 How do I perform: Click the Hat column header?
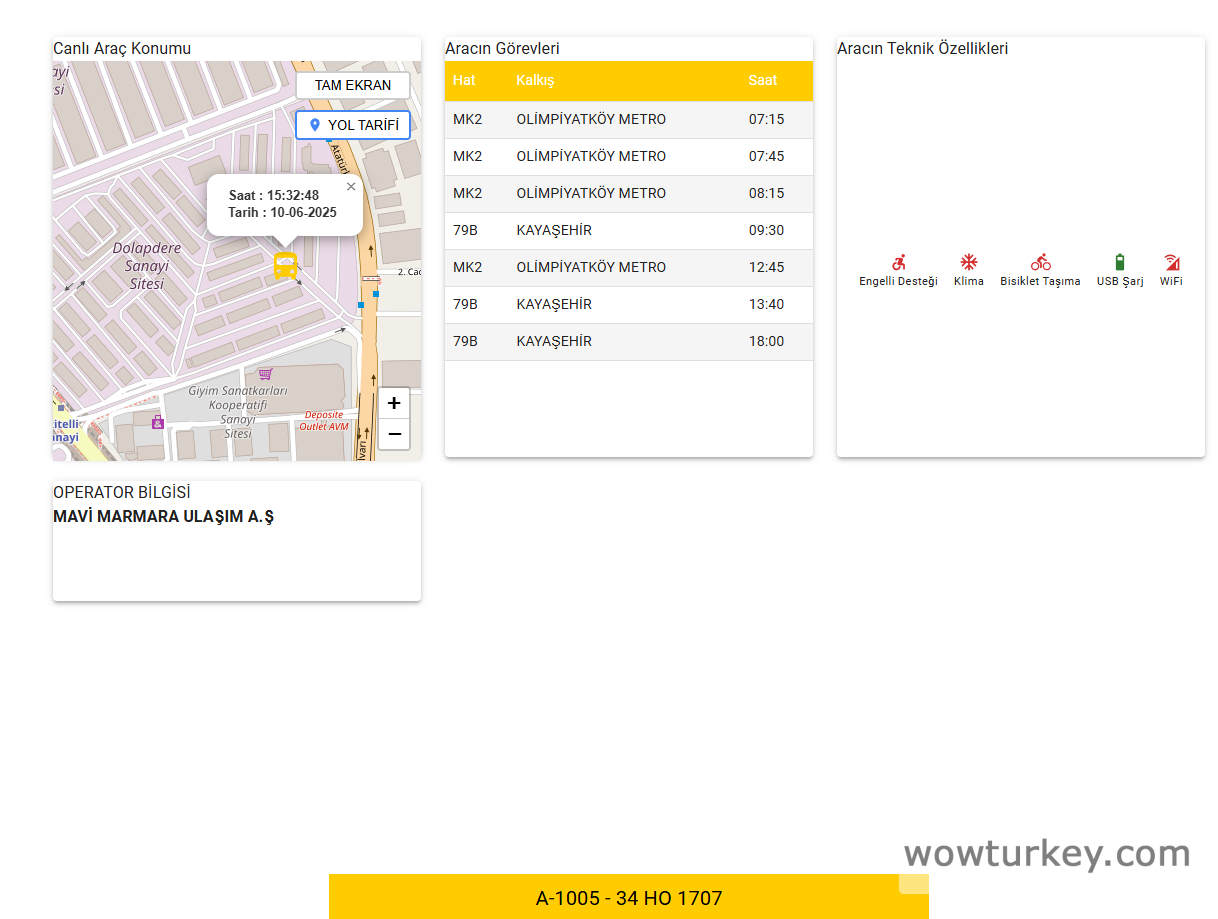464,81
